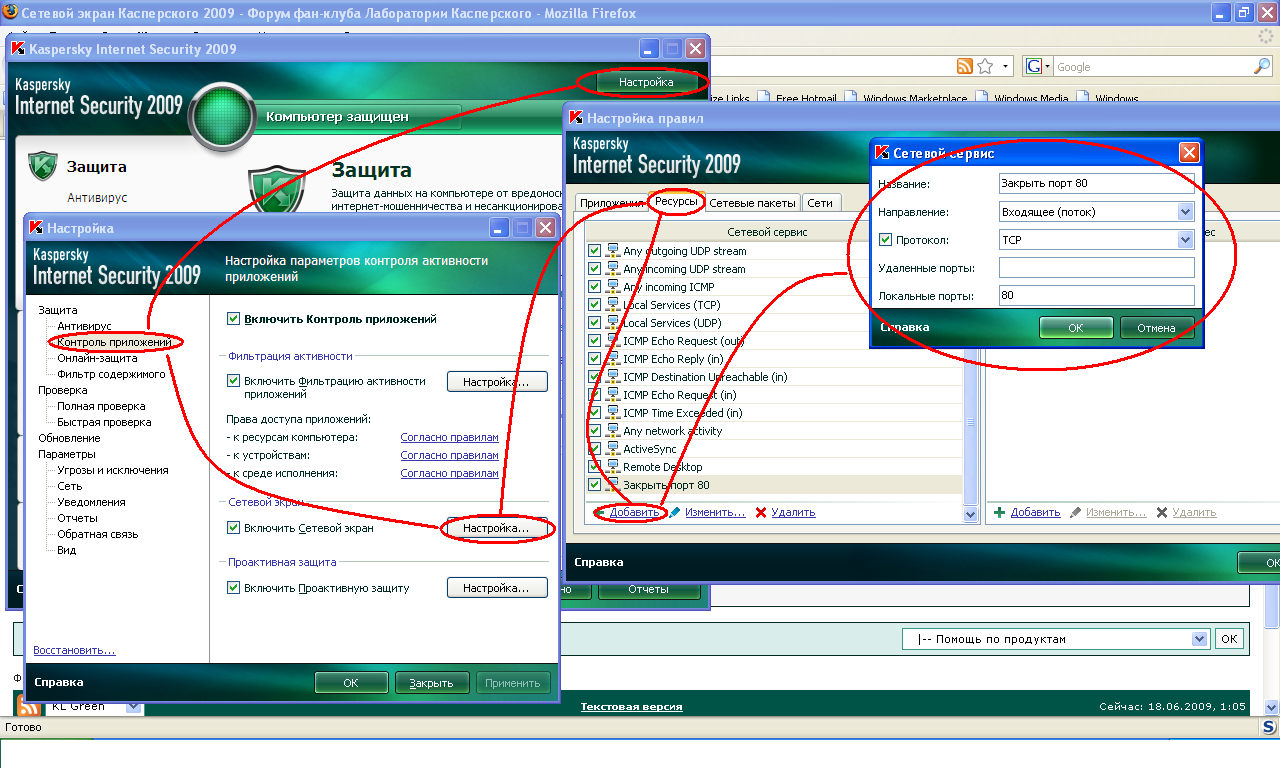The width and height of the screenshot is (1280, 768).
Task: Click network icon beside ICMP Echo Reply (in)
Action: 613,359
